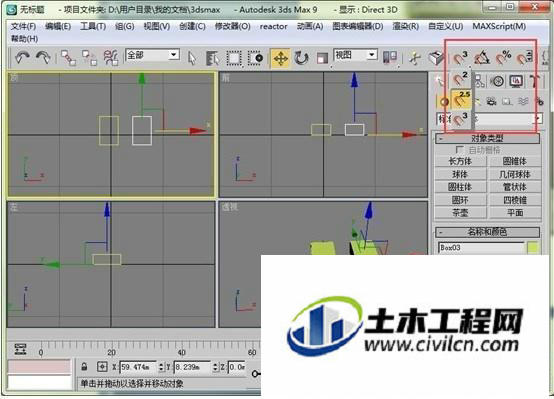Open the 编辑(E) menu
This screenshot has height=399, width=554.
pos(58,27)
